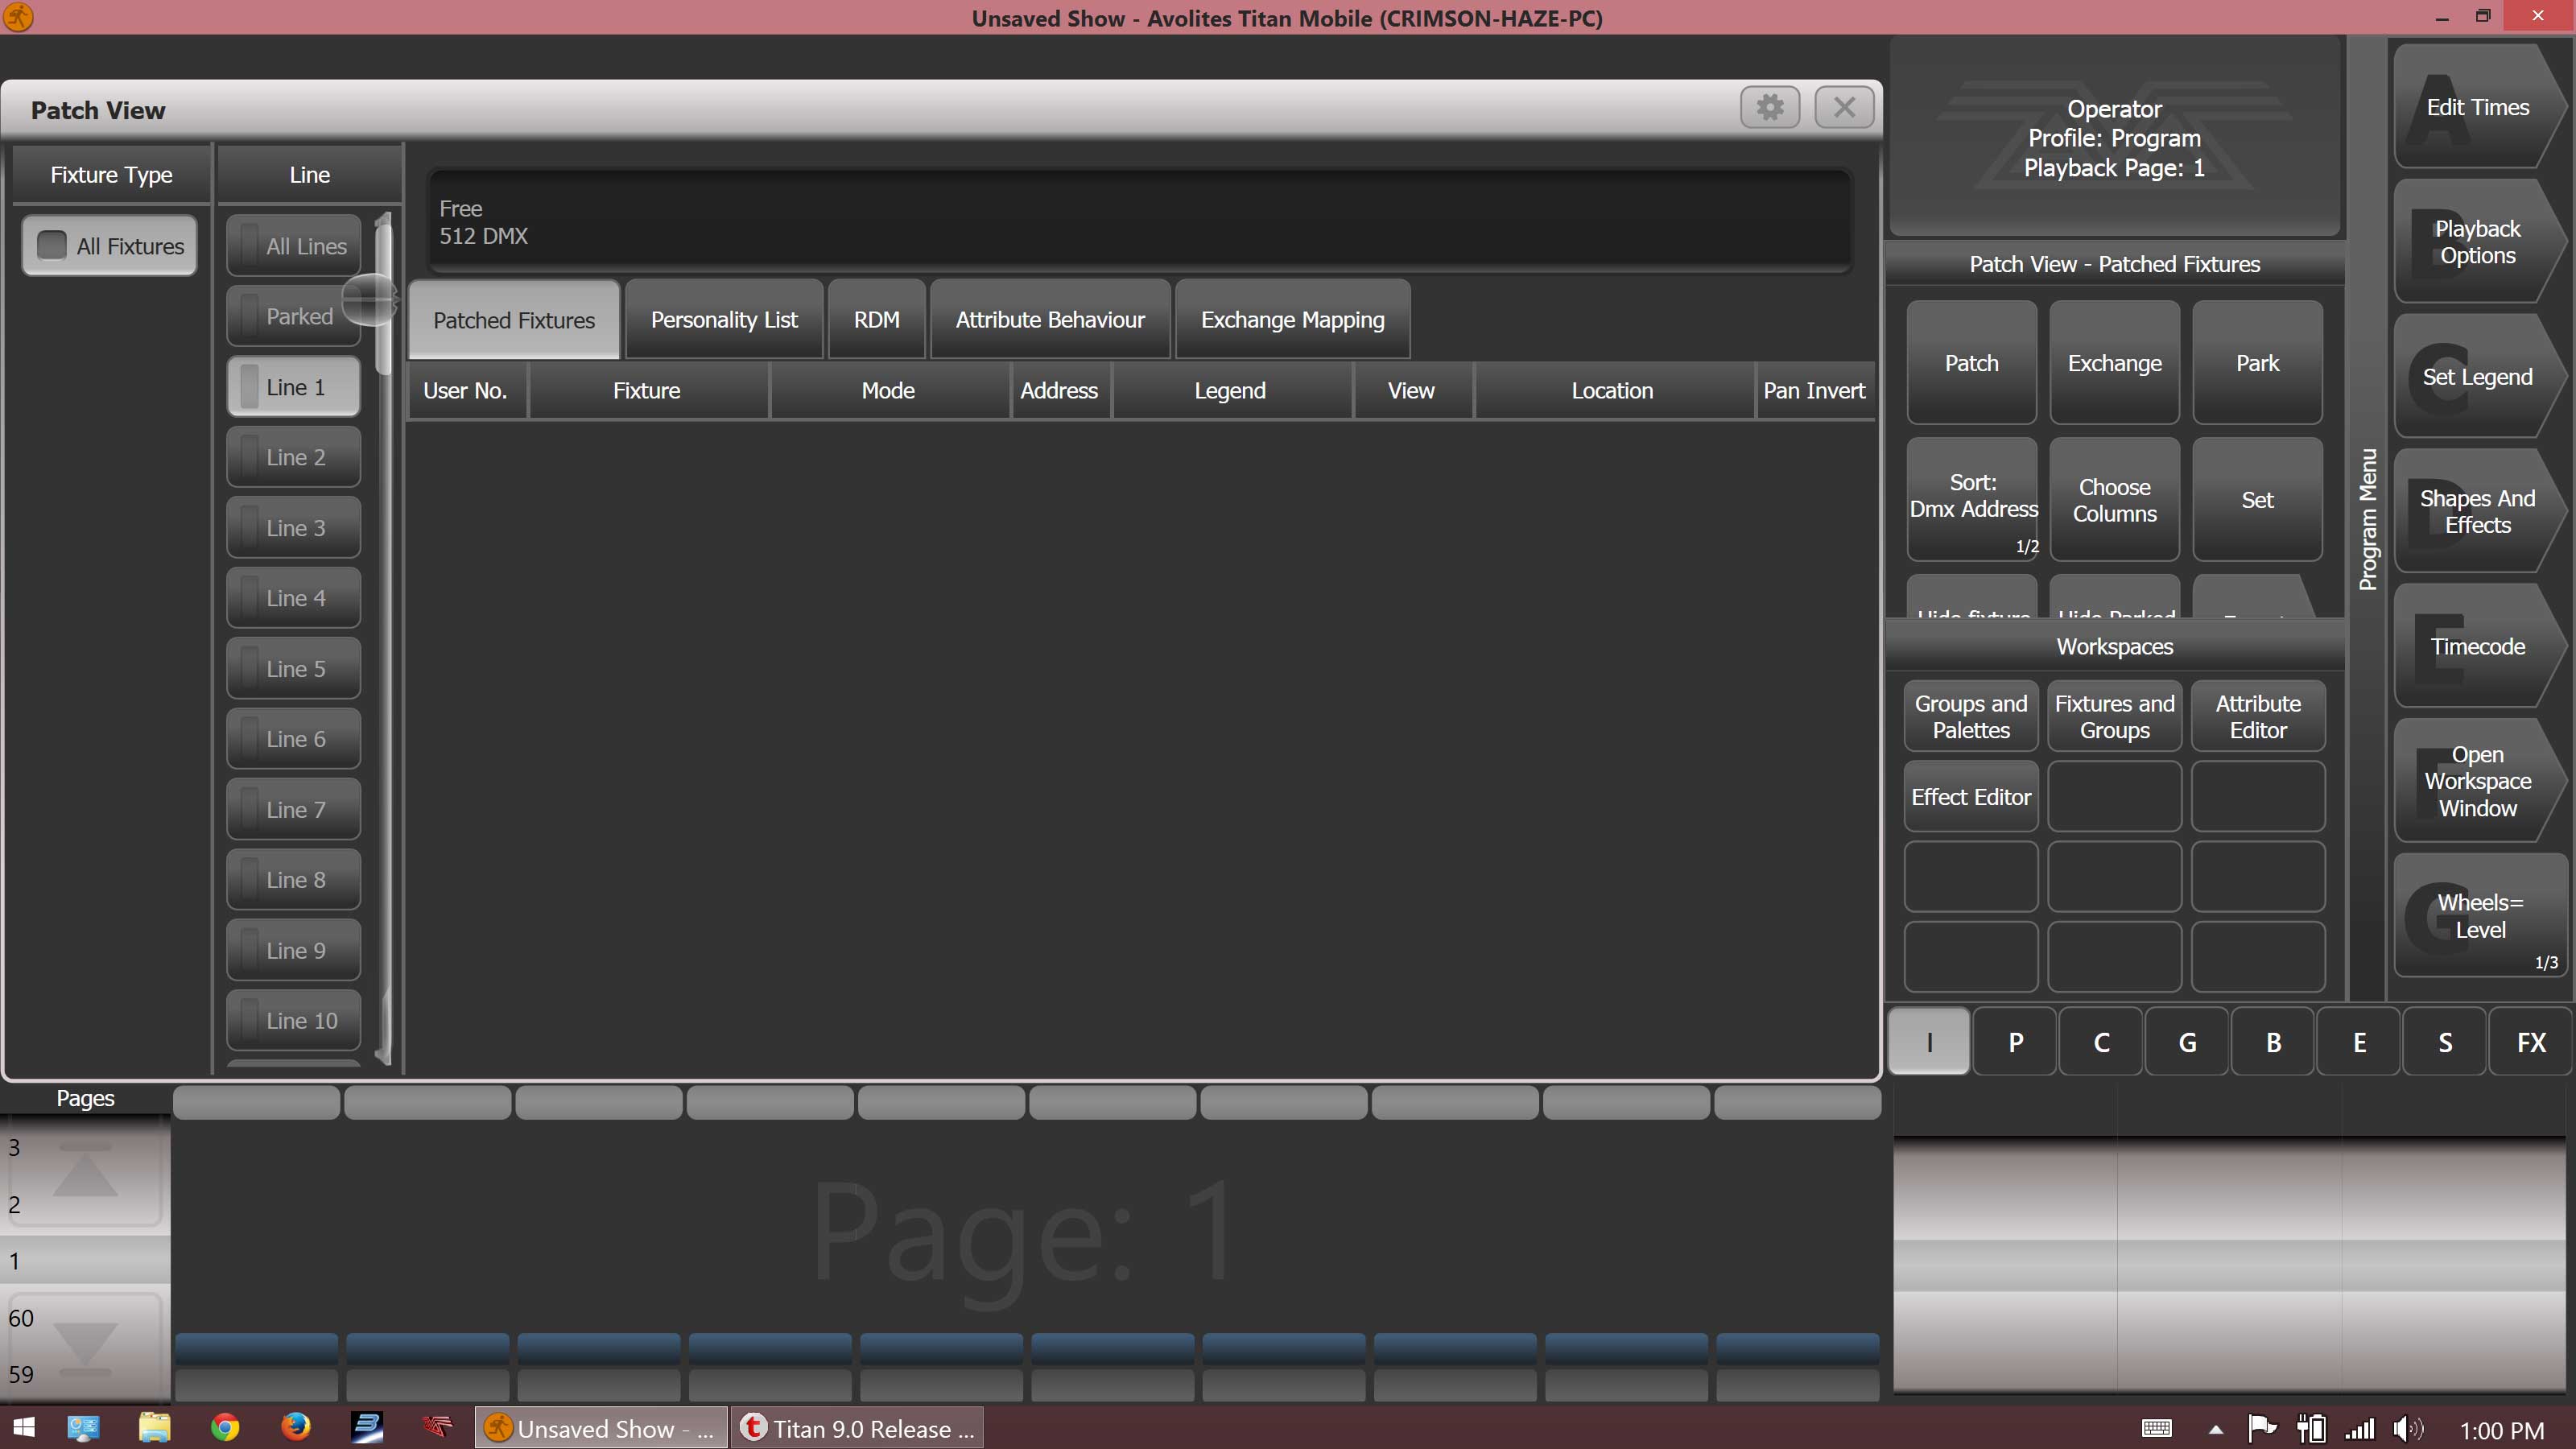Open the on-screen keyboard tray icon

(x=2156, y=1429)
